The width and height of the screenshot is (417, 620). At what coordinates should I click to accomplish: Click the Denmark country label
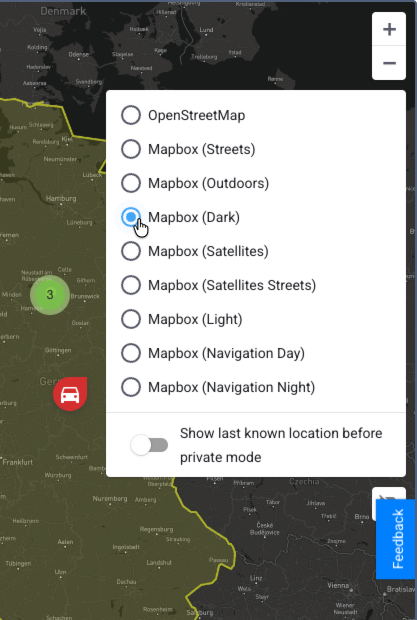pos(63,11)
